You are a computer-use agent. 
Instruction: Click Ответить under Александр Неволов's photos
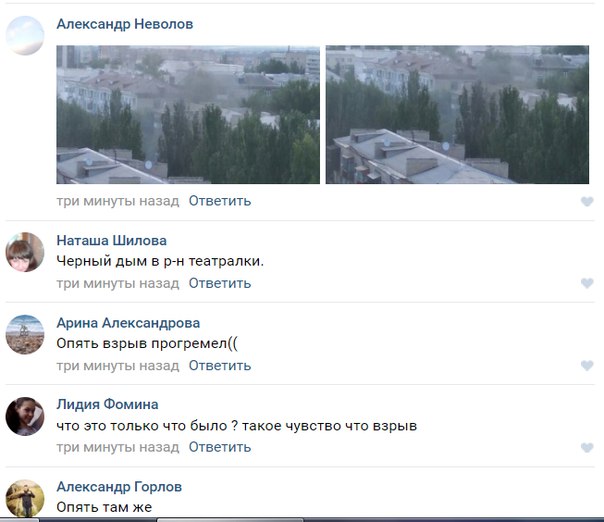pyautogui.click(x=220, y=201)
